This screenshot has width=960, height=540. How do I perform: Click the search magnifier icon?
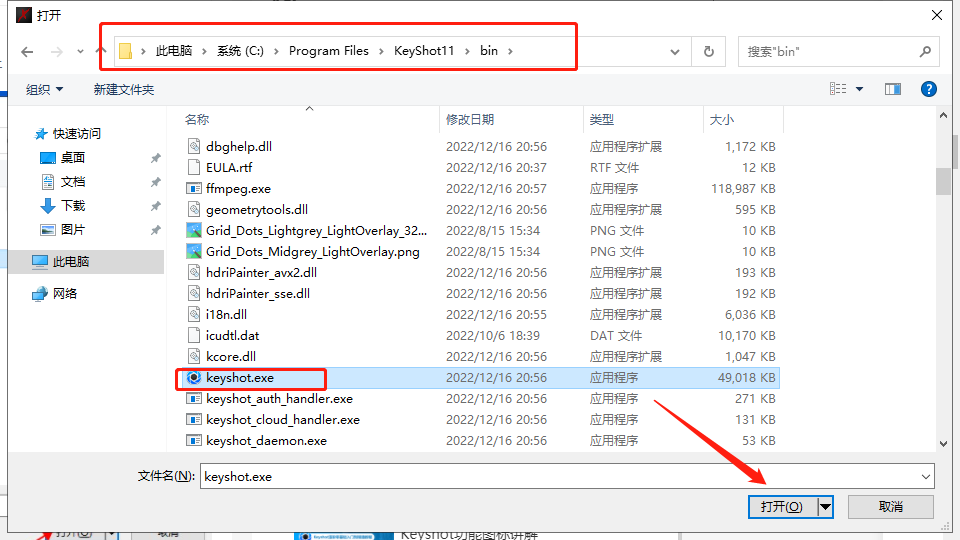point(925,52)
